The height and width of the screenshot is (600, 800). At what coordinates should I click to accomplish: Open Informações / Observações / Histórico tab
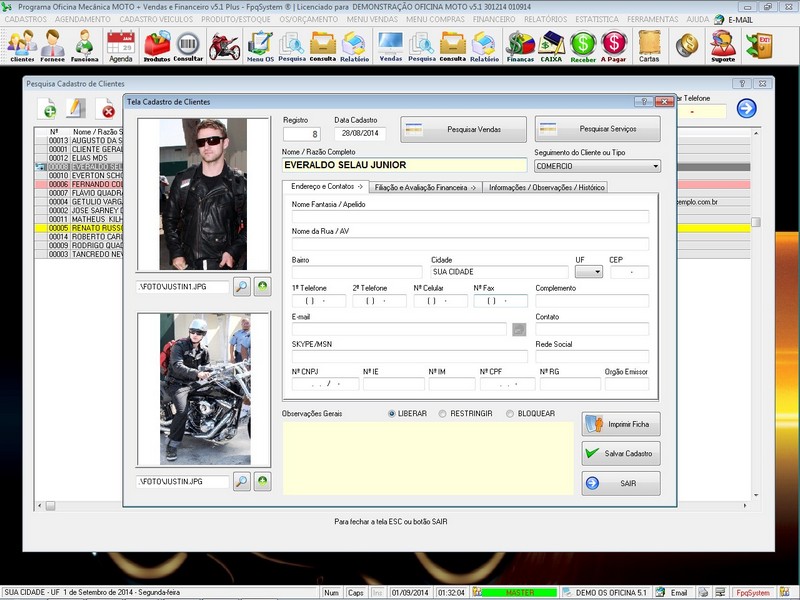click(x=546, y=187)
